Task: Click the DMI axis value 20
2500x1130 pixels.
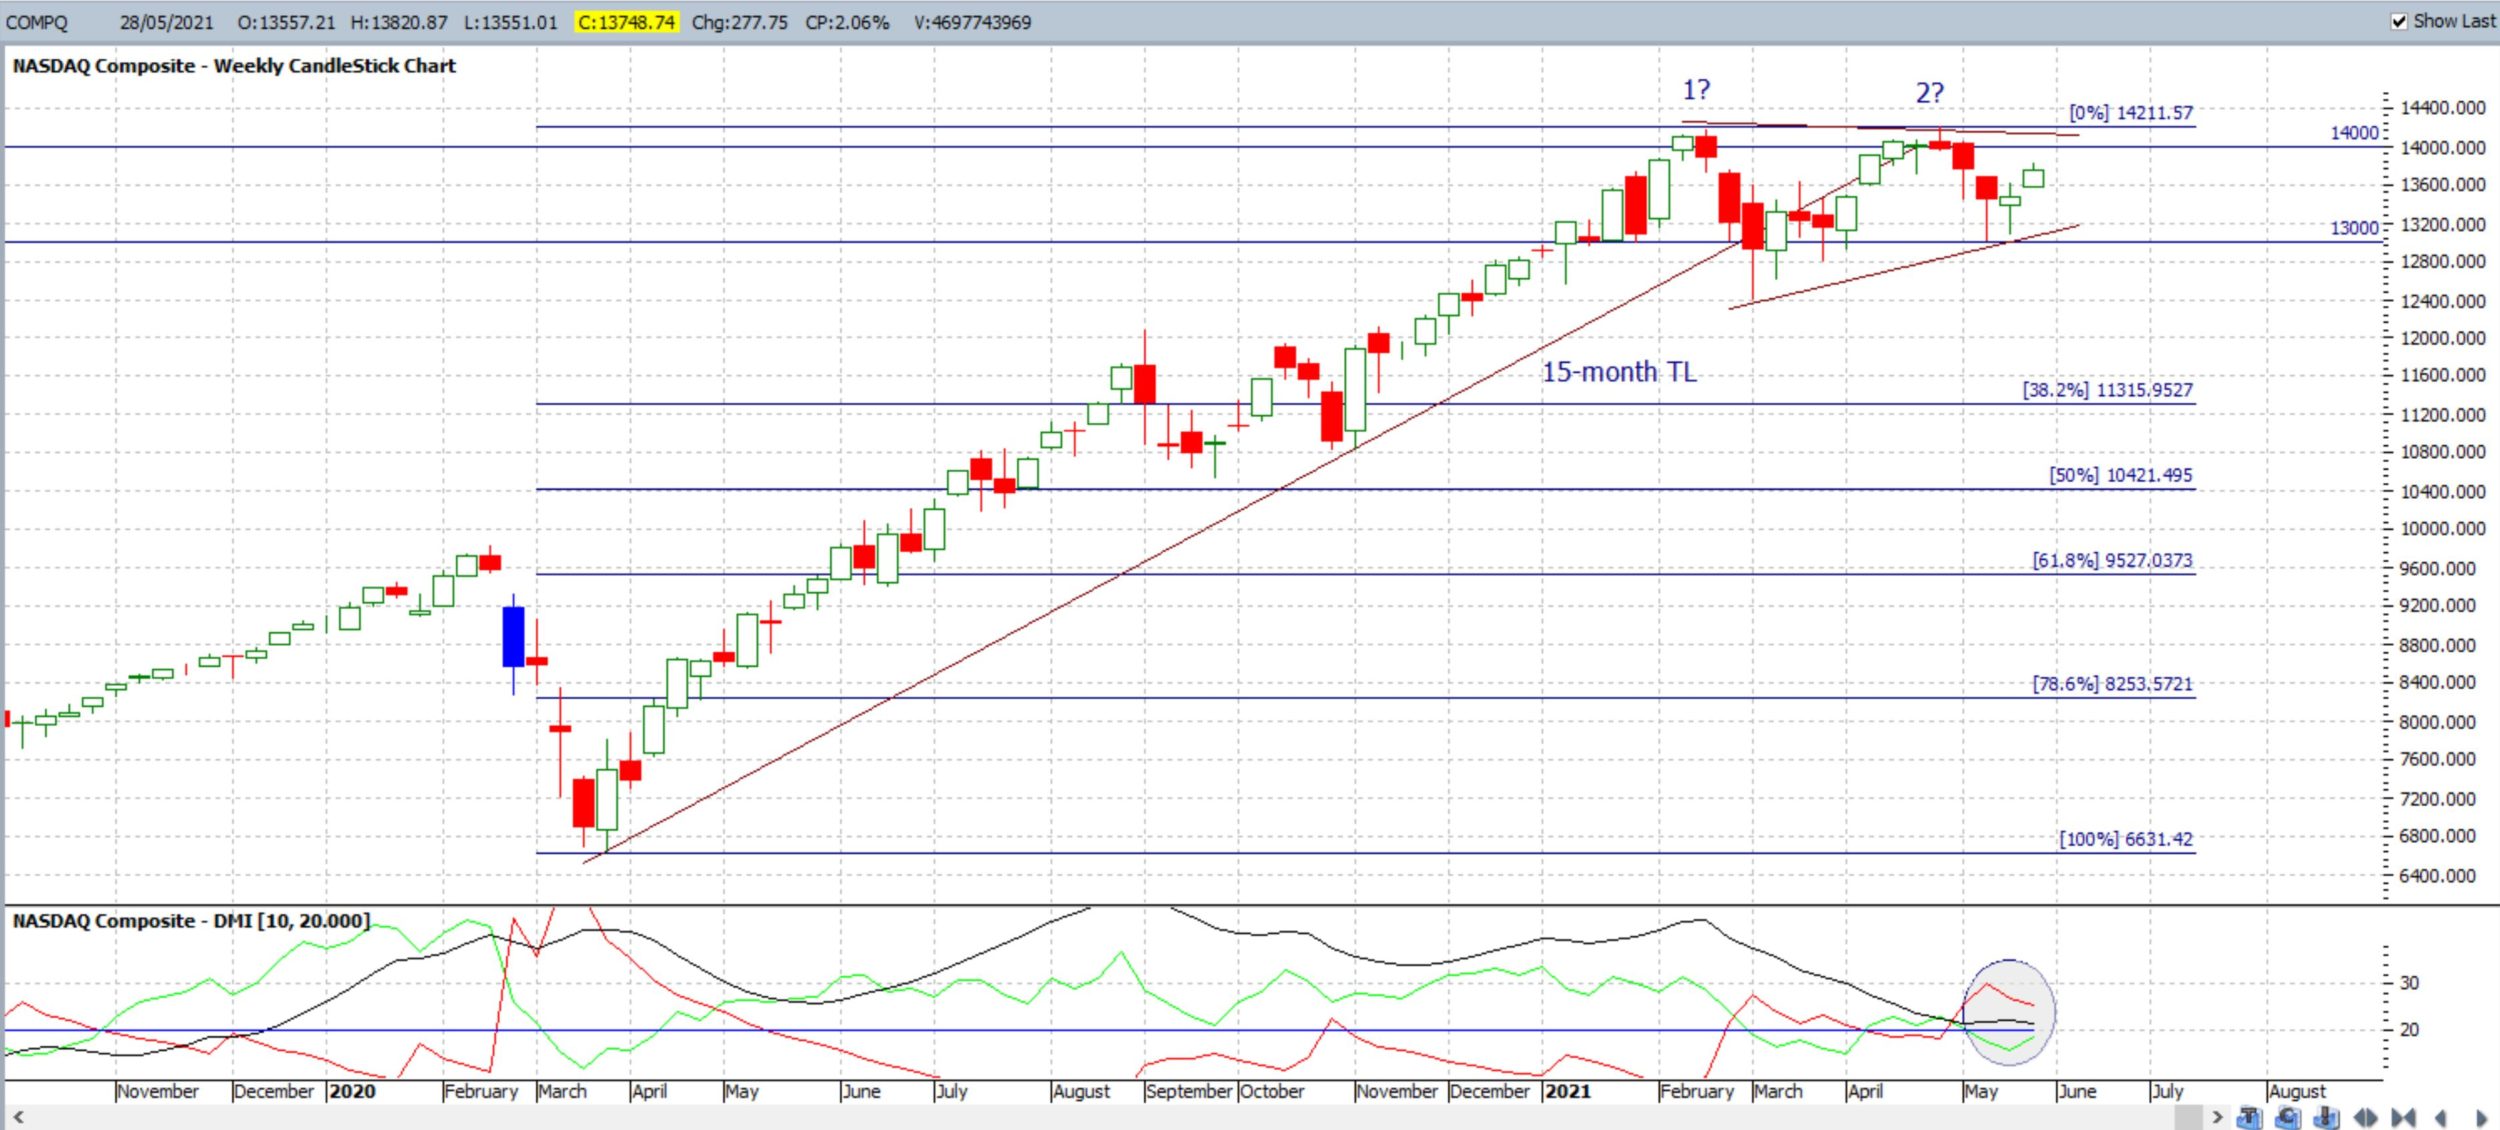Action: [x=2410, y=1030]
